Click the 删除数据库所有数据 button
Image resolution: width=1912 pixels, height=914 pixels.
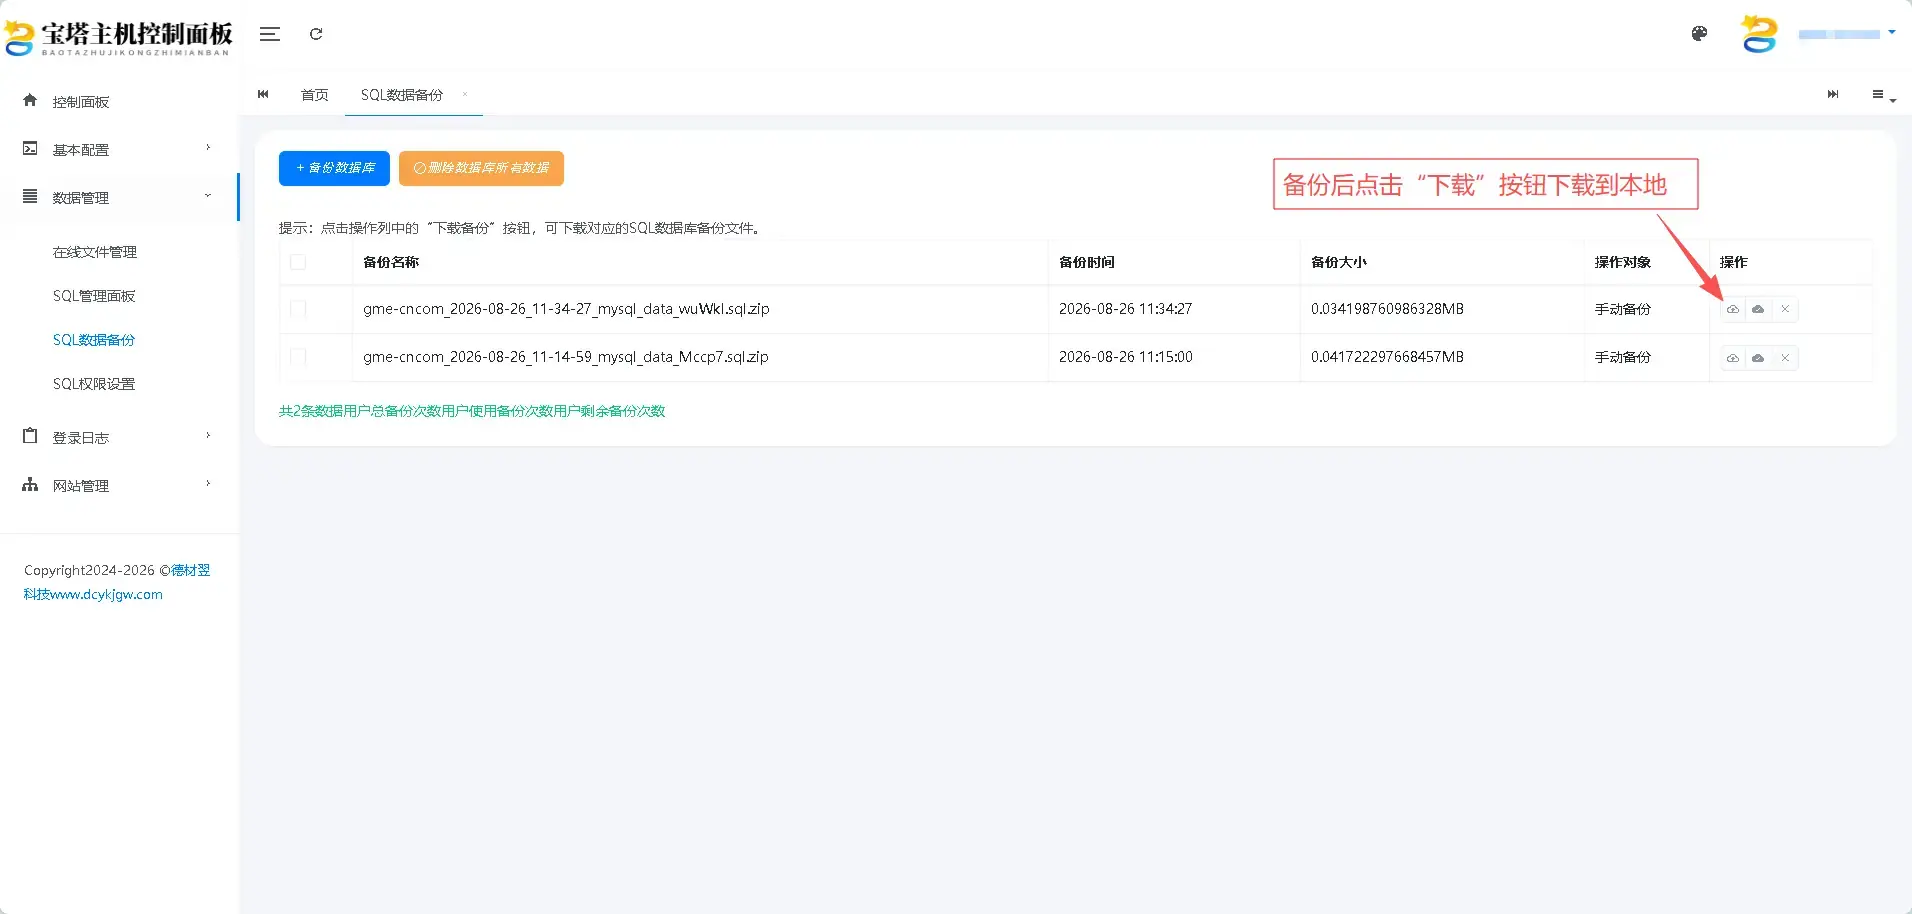[x=481, y=168]
